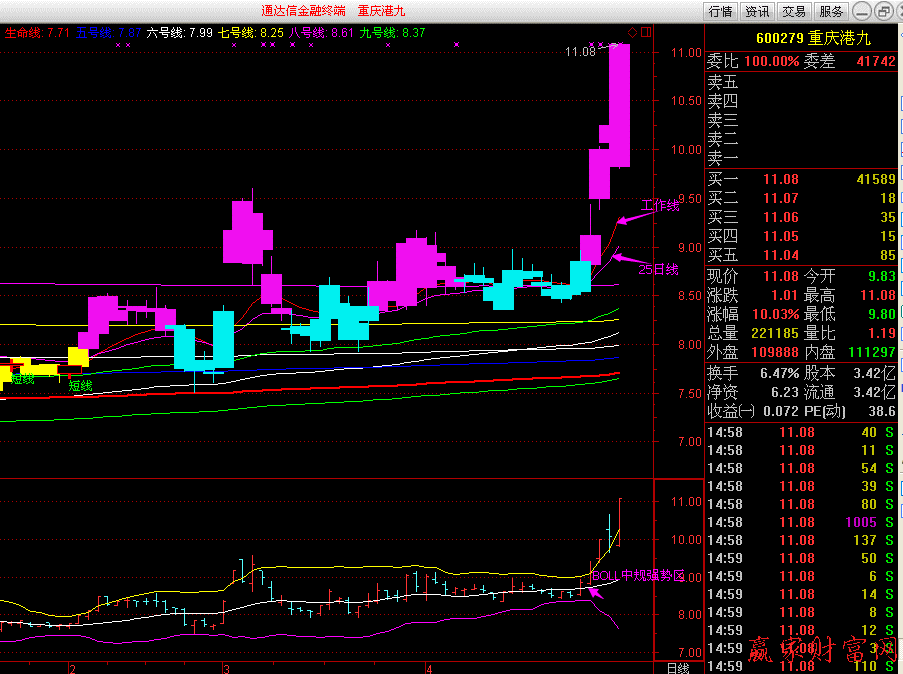
Task: Click the tallest magenta candle at 11.08
Action: point(619,105)
